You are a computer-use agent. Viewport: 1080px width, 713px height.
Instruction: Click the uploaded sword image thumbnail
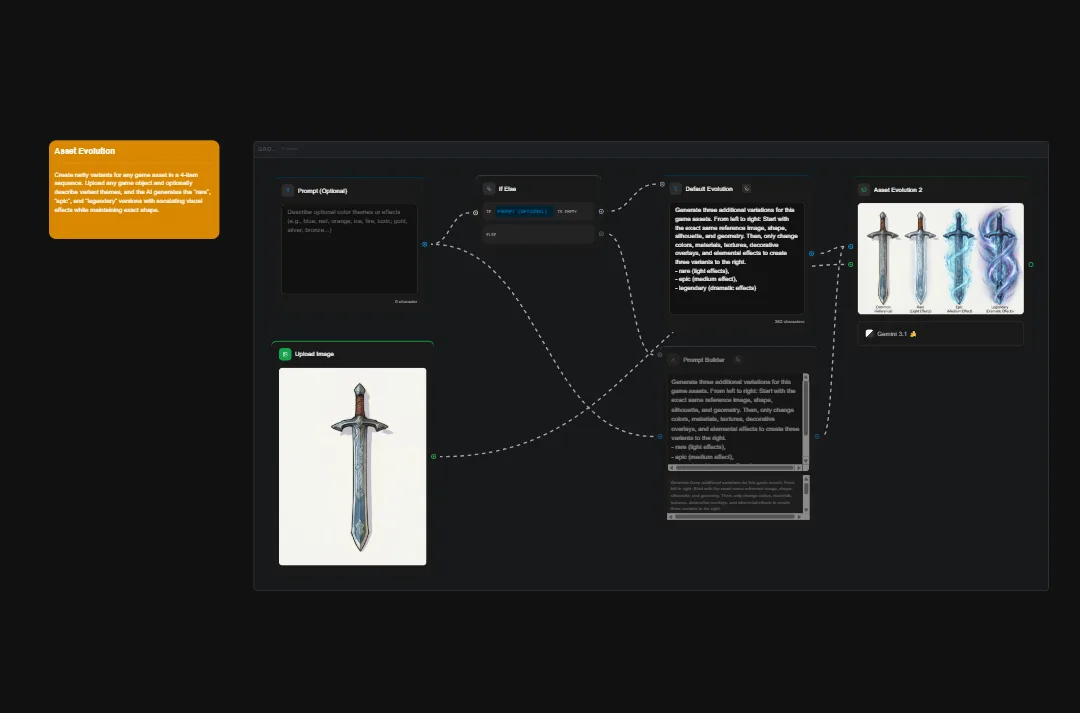tap(352, 466)
